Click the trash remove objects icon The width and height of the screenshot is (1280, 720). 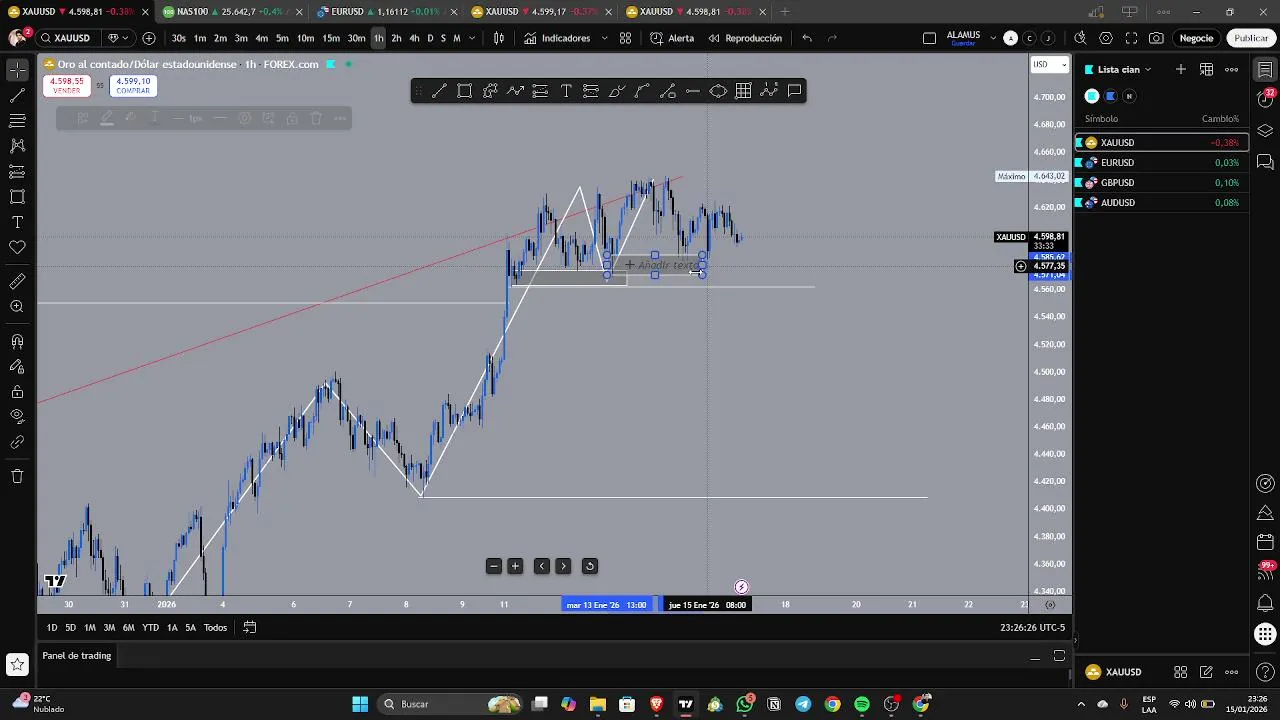point(17,476)
